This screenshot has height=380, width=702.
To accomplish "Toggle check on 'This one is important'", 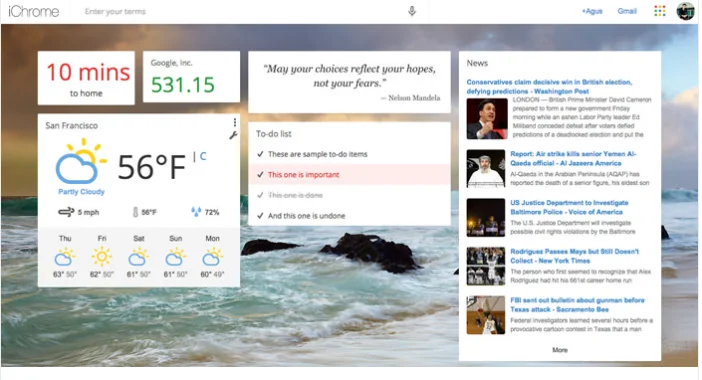I will 260,175.
